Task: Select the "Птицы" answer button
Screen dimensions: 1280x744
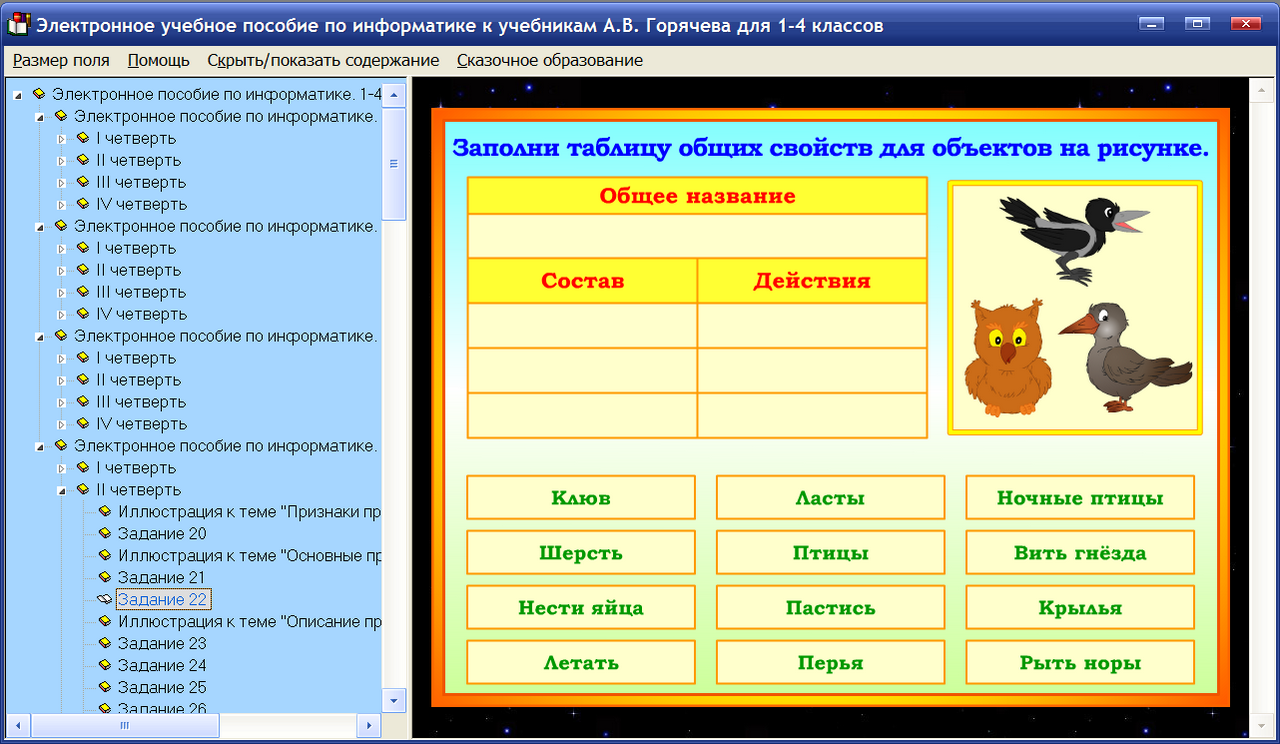Action: (830, 553)
